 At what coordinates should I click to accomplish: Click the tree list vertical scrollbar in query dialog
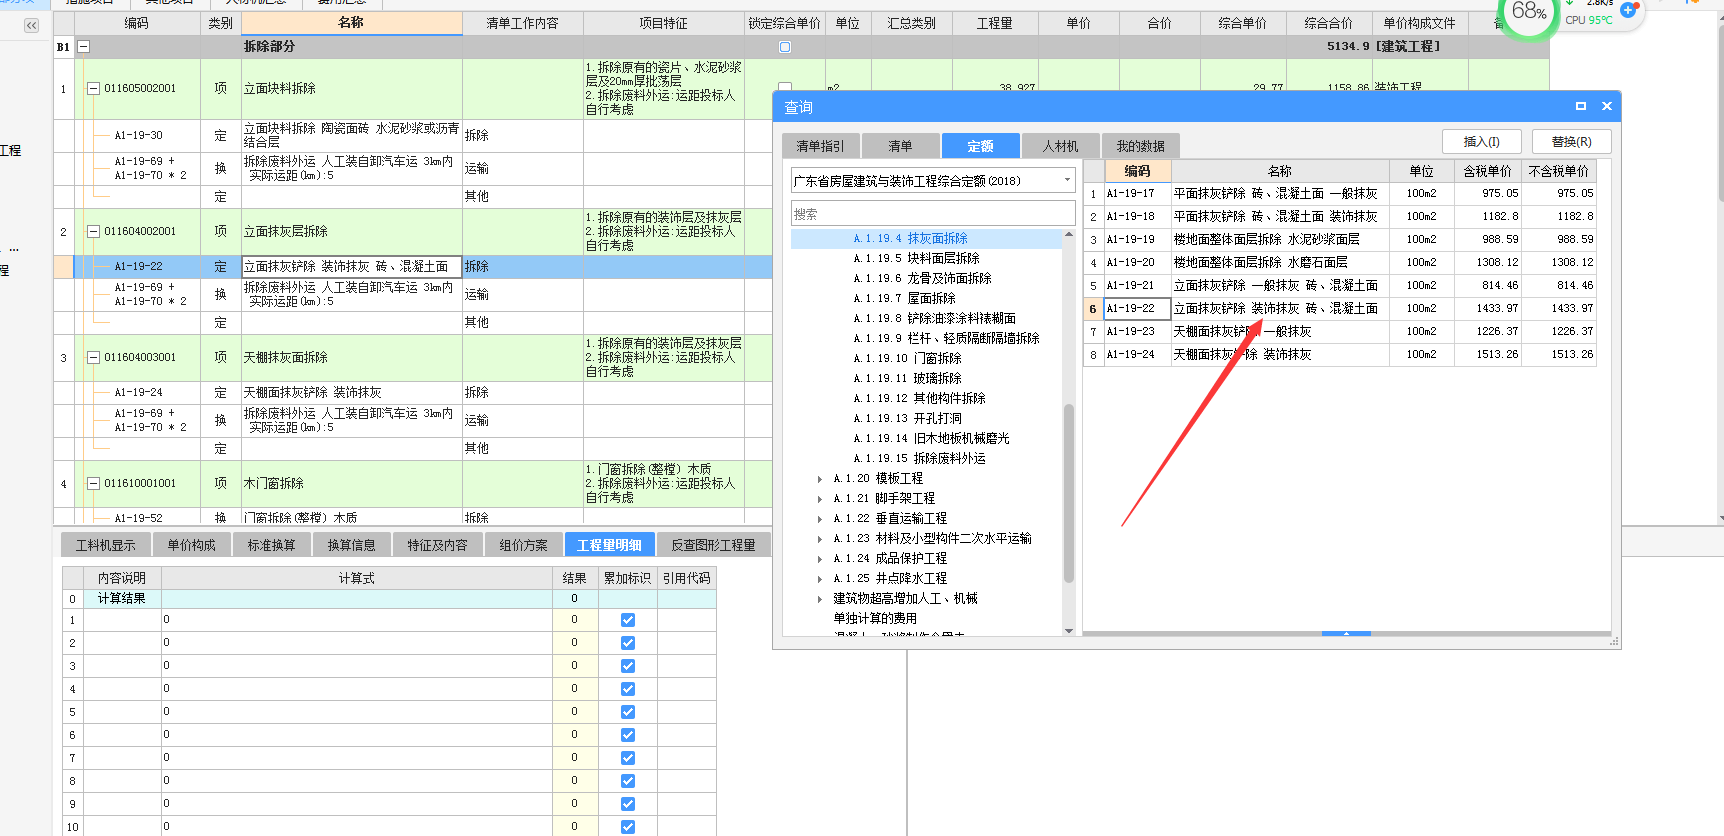coord(1069,493)
